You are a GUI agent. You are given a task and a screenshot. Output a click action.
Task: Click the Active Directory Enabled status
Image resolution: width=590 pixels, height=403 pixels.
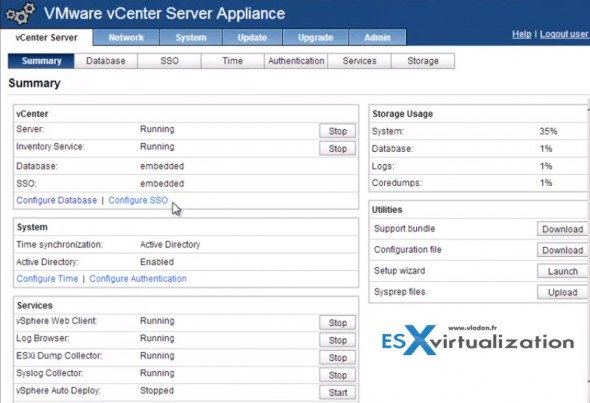(157, 262)
